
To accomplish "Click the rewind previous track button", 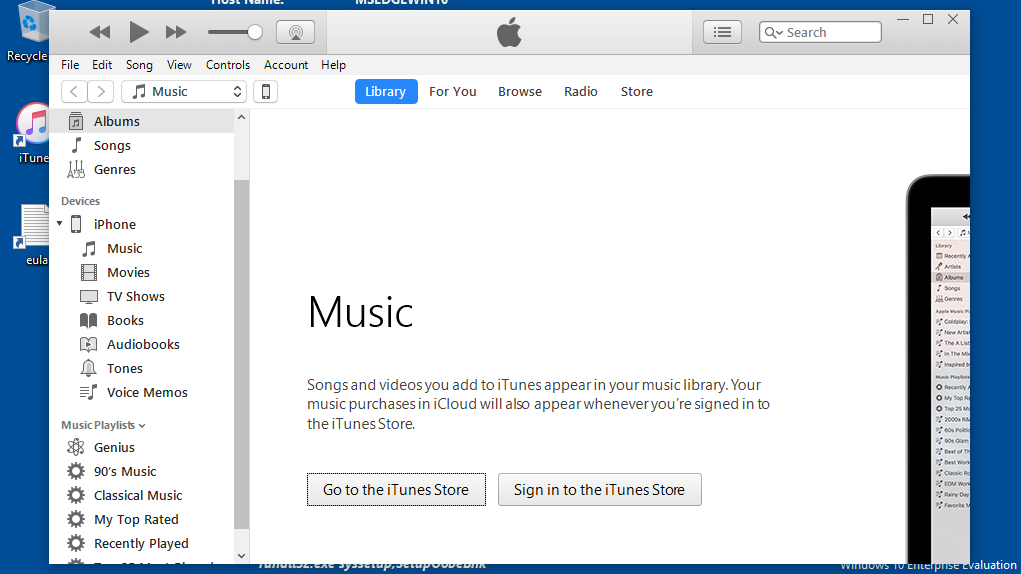I will click(100, 32).
